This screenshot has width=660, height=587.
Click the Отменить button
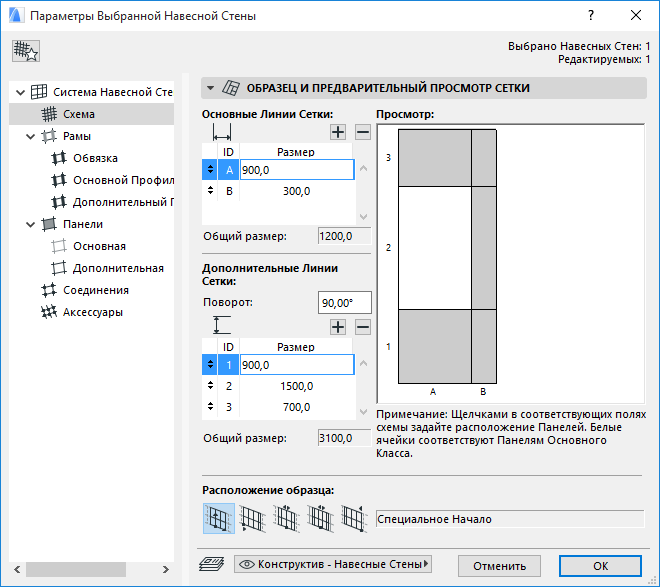pyautogui.click(x=499, y=566)
